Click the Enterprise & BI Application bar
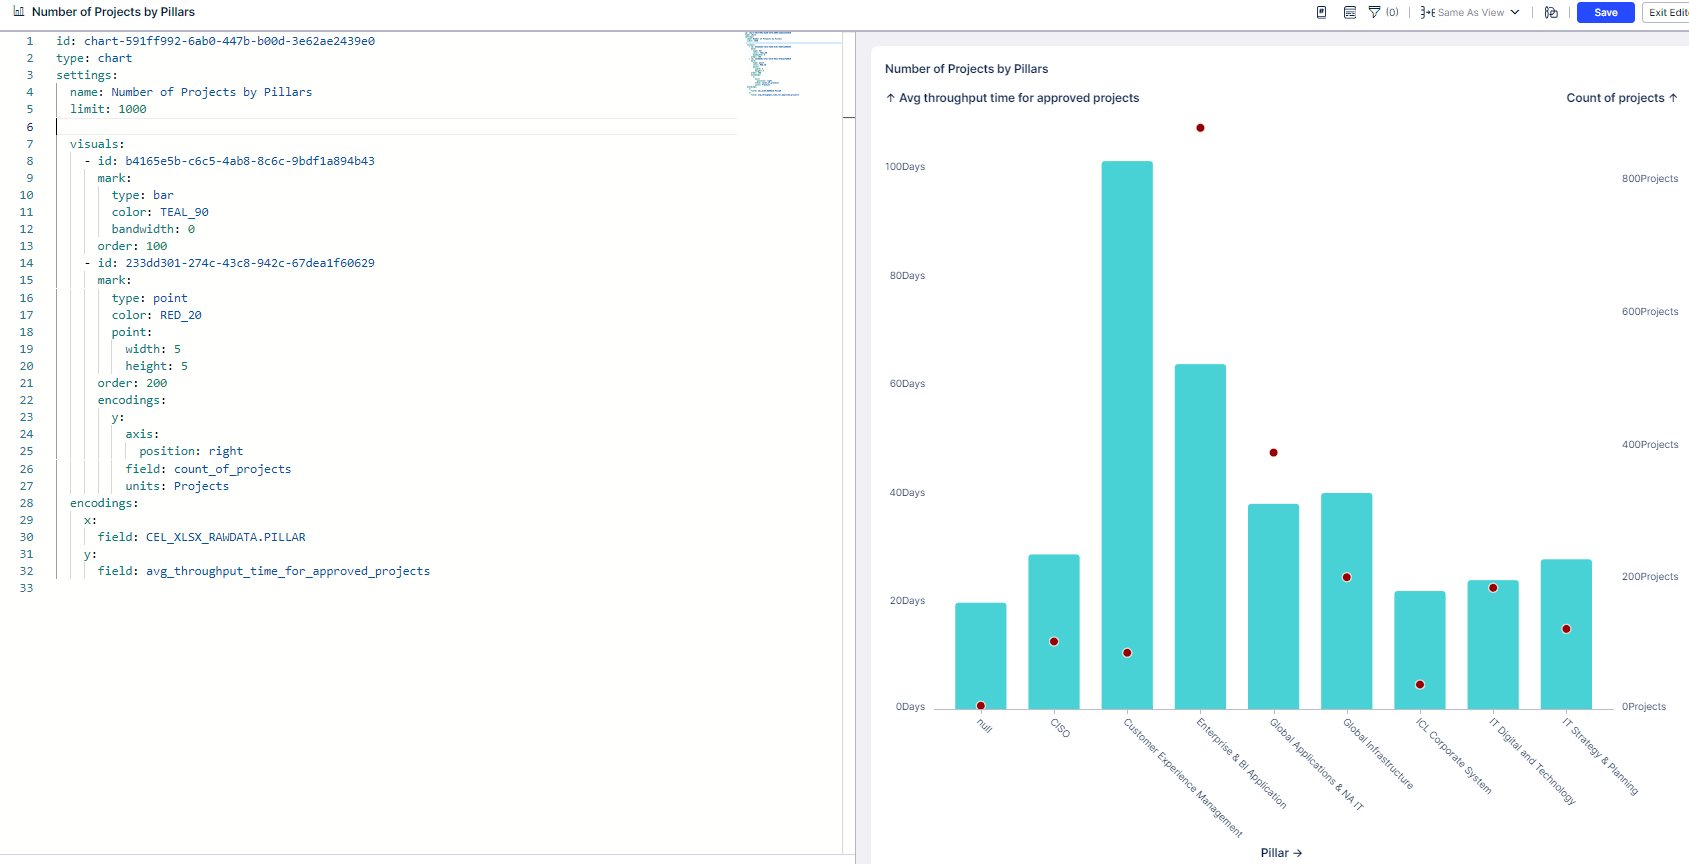Image resolution: width=1689 pixels, height=864 pixels. click(x=1200, y=537)
